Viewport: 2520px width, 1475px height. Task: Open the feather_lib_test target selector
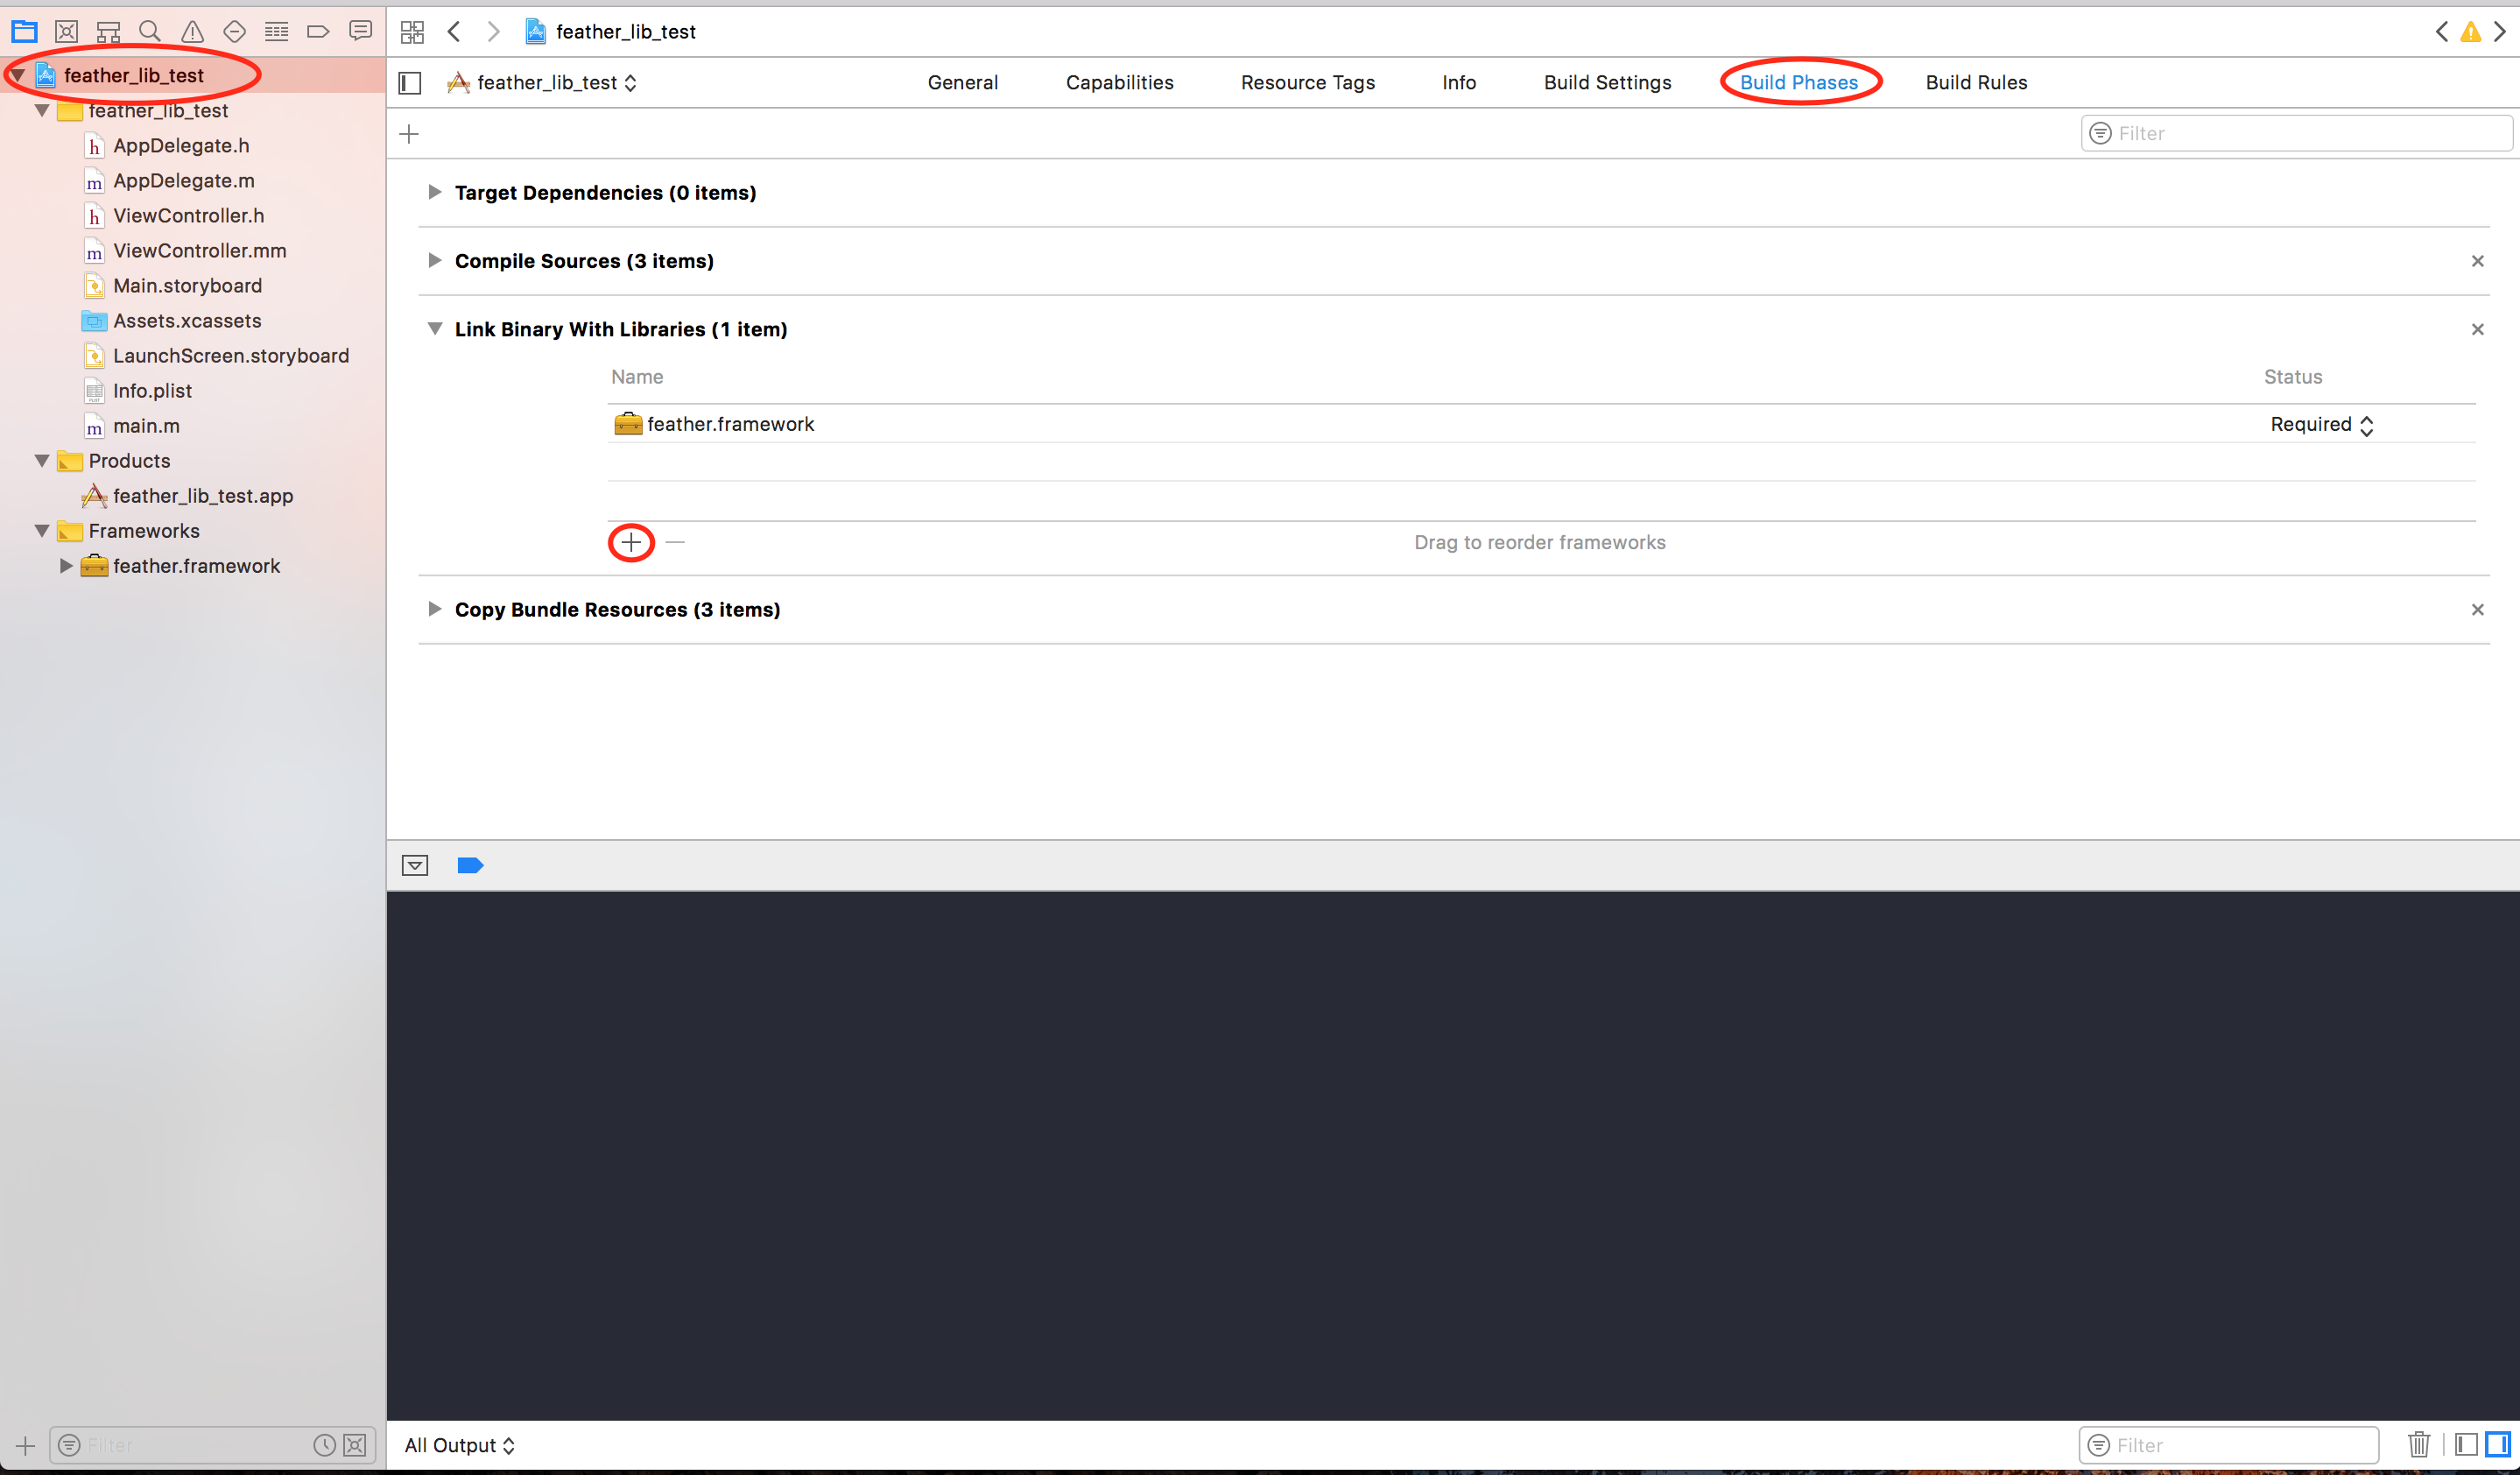pos(543,83)
